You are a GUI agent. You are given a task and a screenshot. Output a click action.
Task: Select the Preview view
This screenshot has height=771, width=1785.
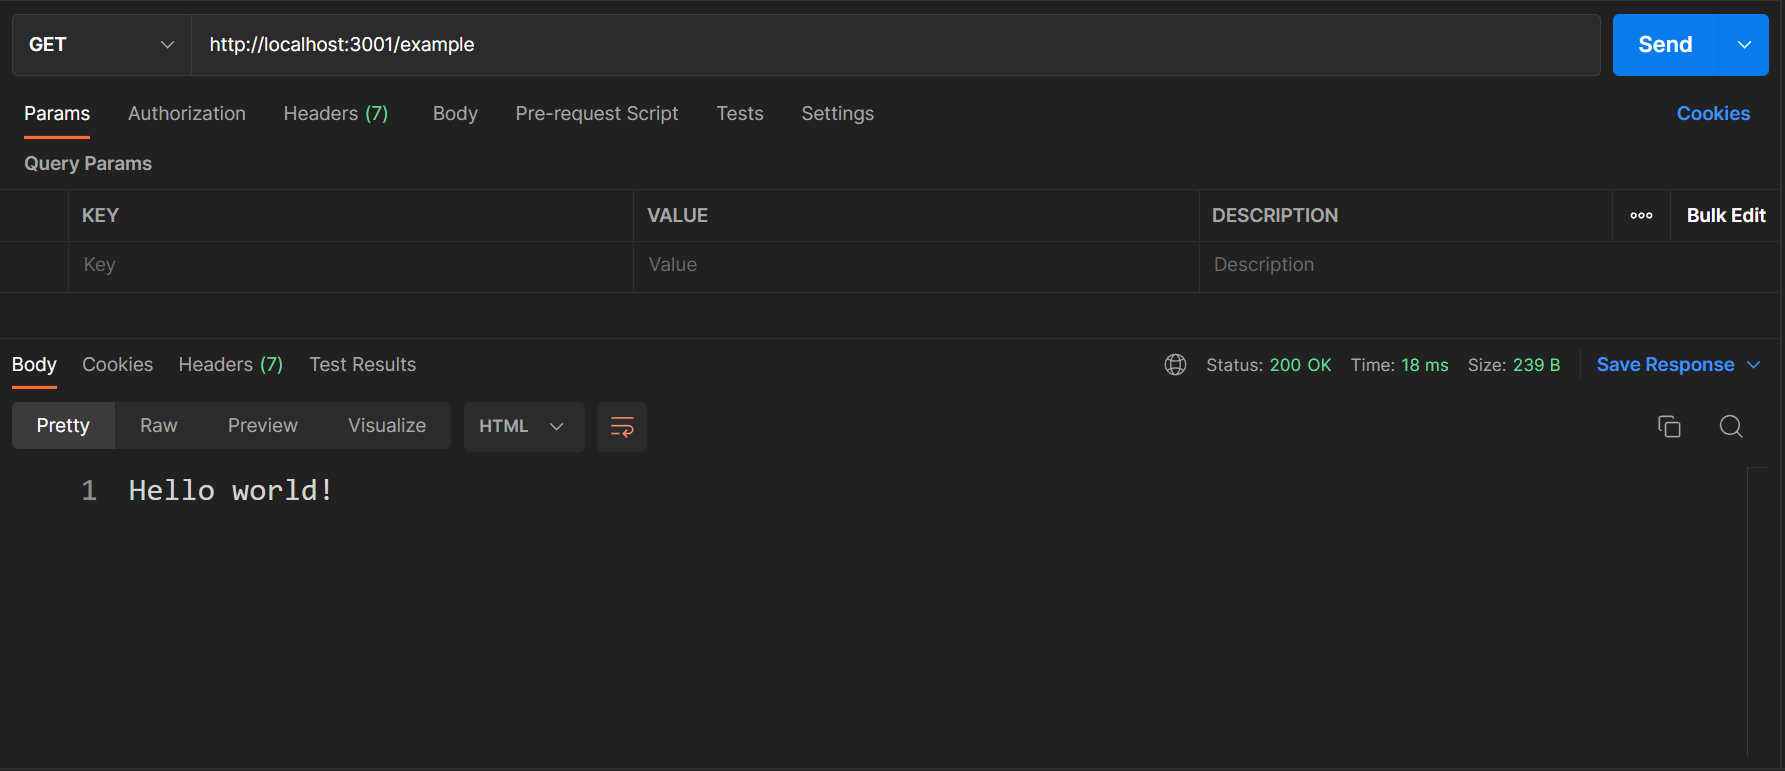click(263, 426)
